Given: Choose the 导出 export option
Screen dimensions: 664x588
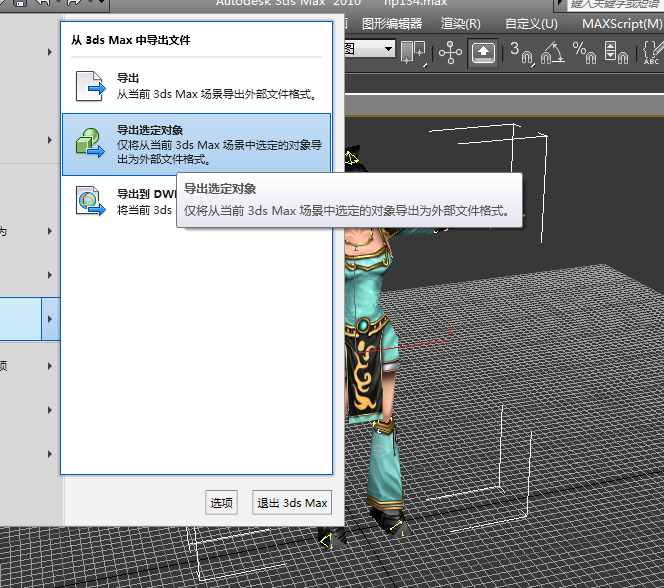Looking at the screenshot, I should point(196,86).
